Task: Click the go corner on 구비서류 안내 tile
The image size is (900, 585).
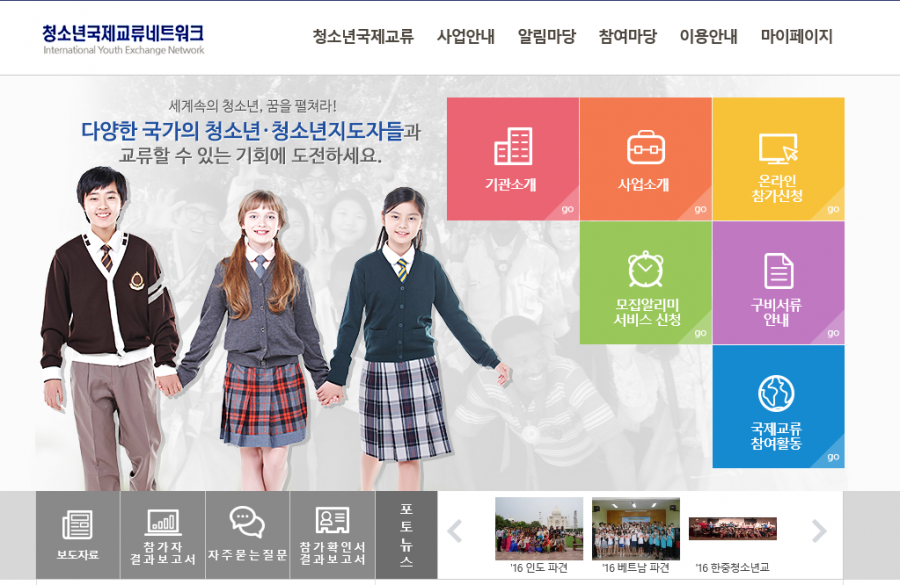Action: point(833,333)
